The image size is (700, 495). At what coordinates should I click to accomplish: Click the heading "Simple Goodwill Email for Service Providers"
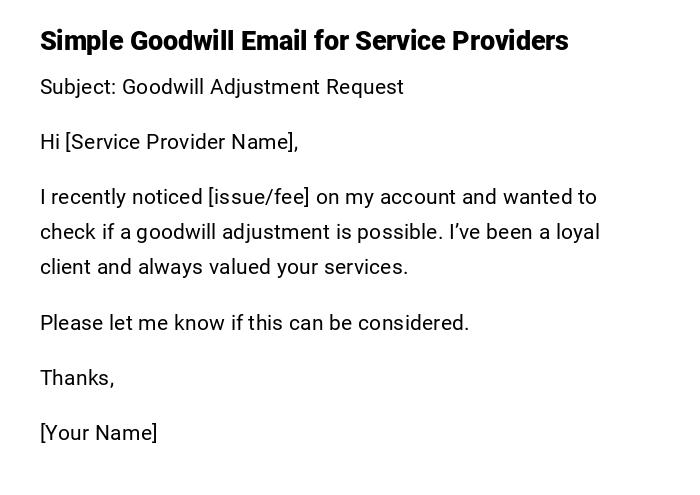point(304,41)
